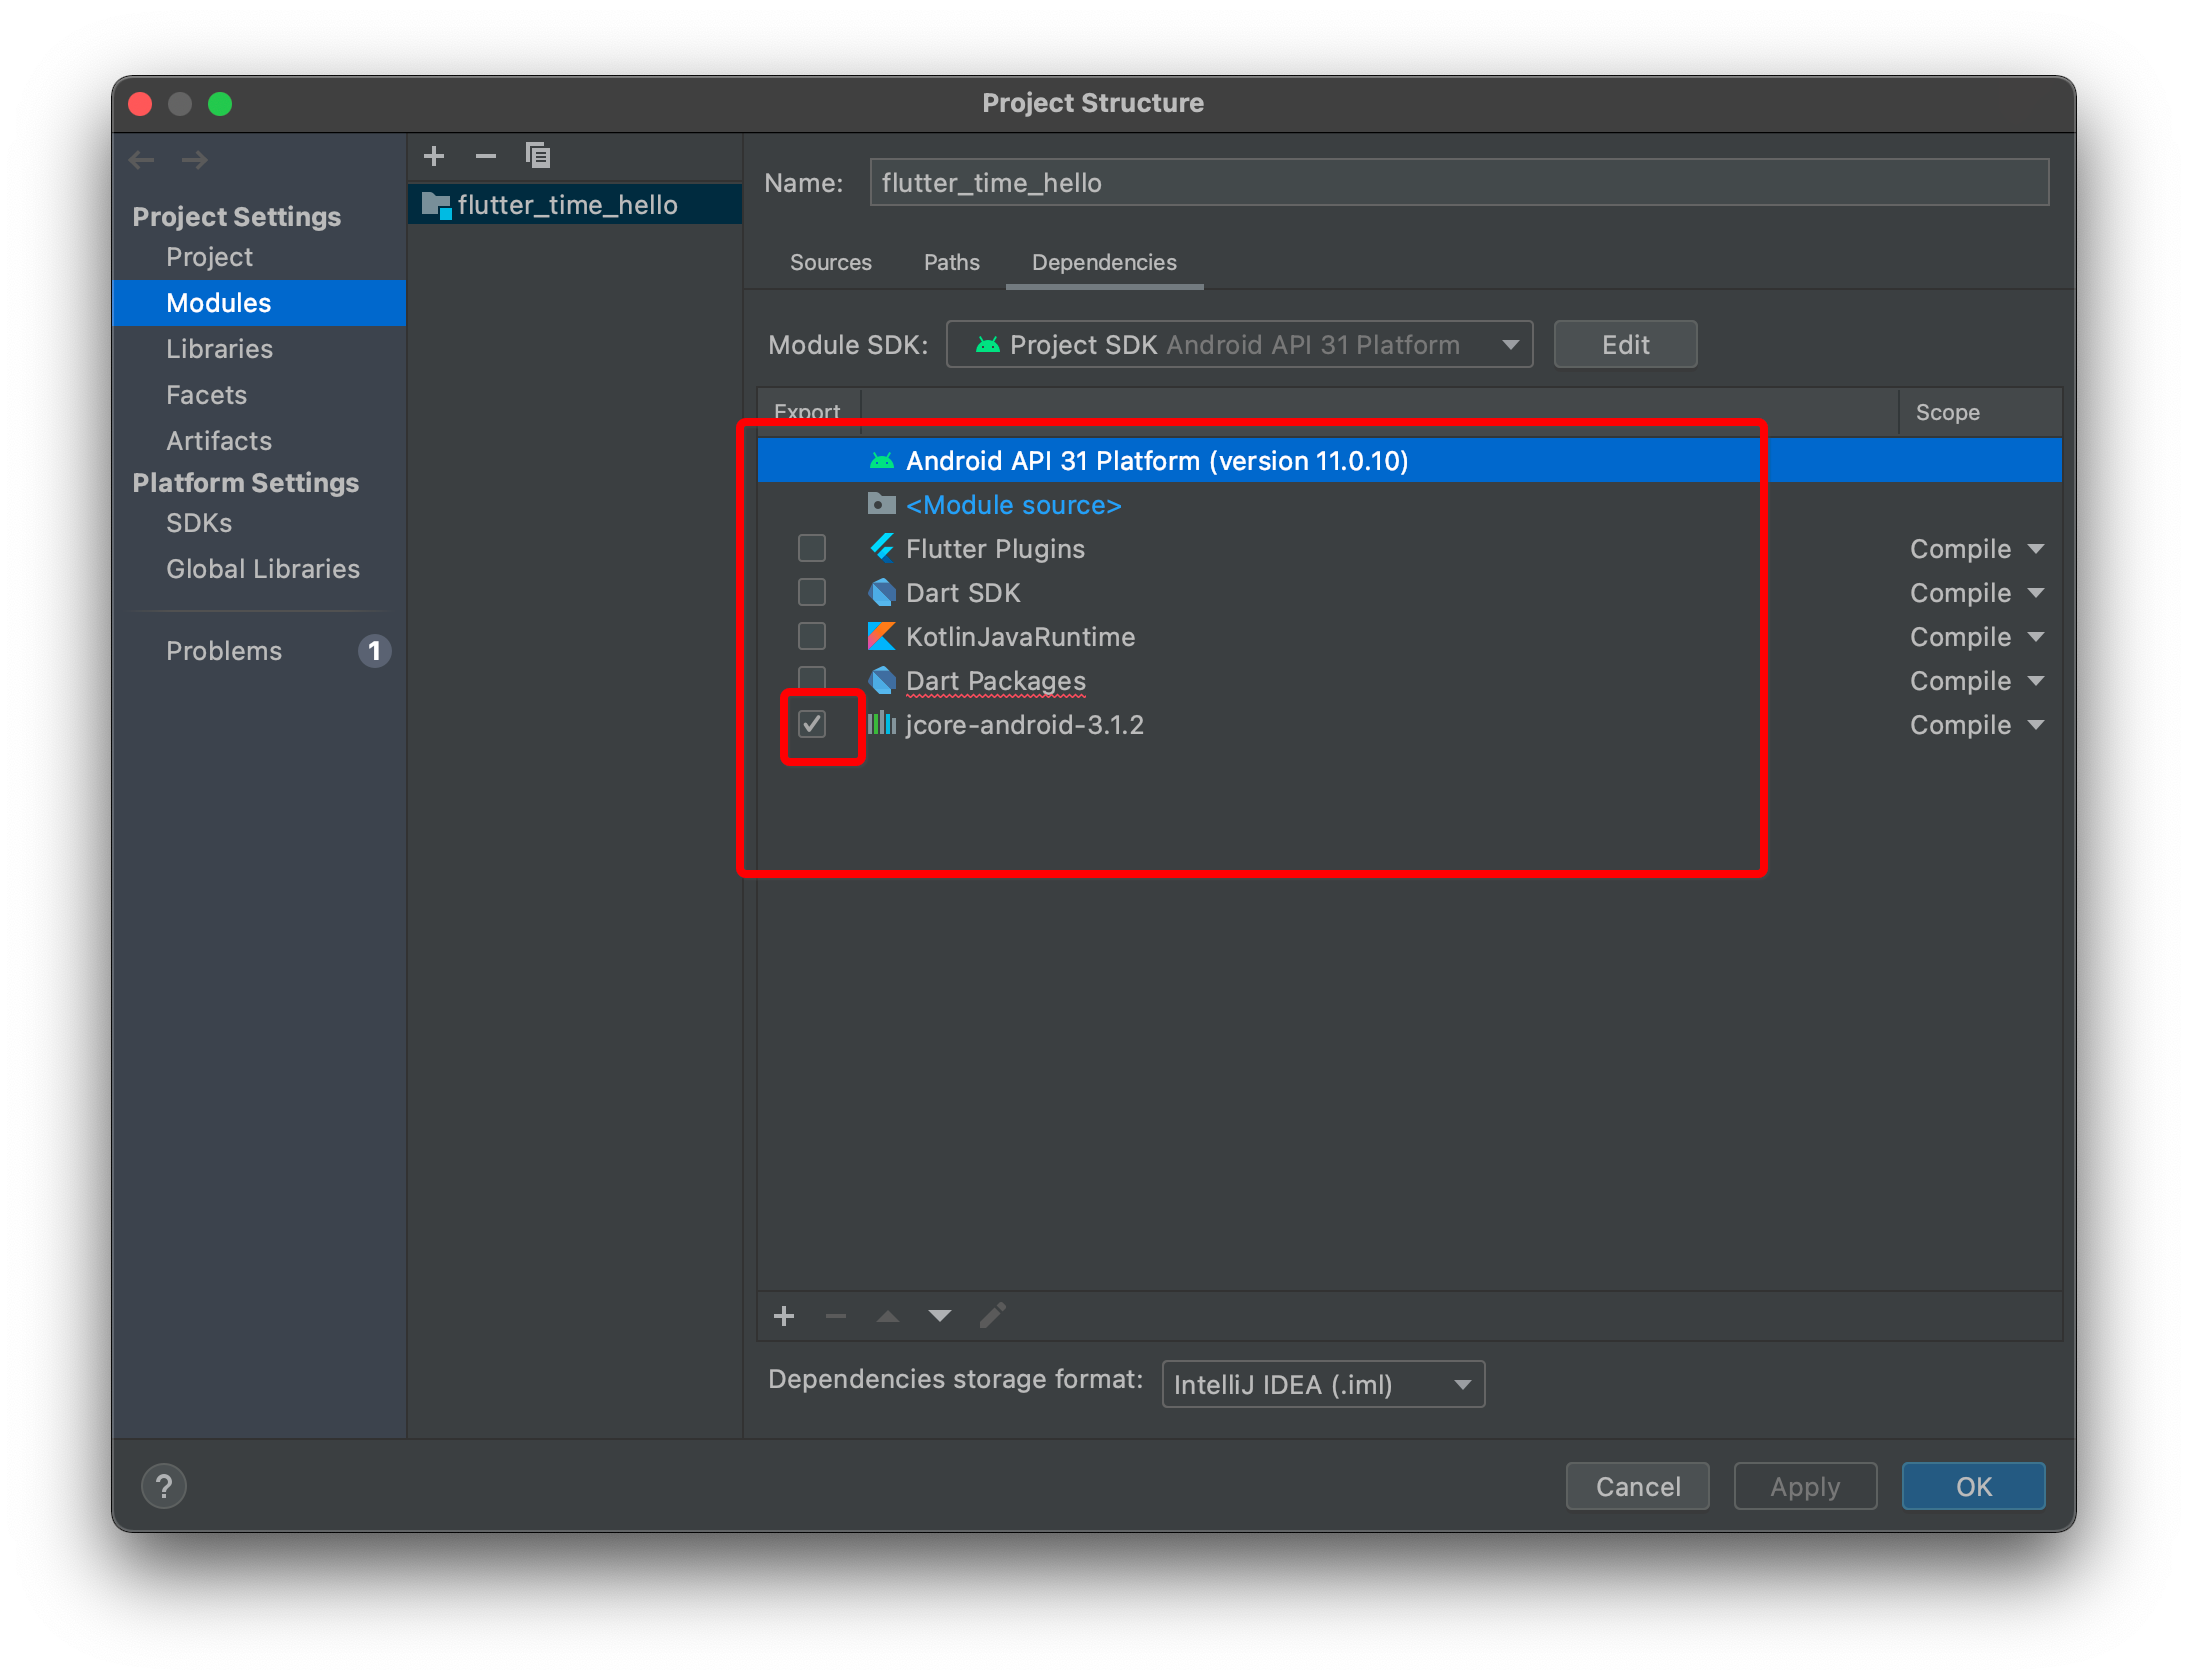Click the KotlinJavaRuntime Kotlin icon
2188x1680 pixels.
point(882,636)
